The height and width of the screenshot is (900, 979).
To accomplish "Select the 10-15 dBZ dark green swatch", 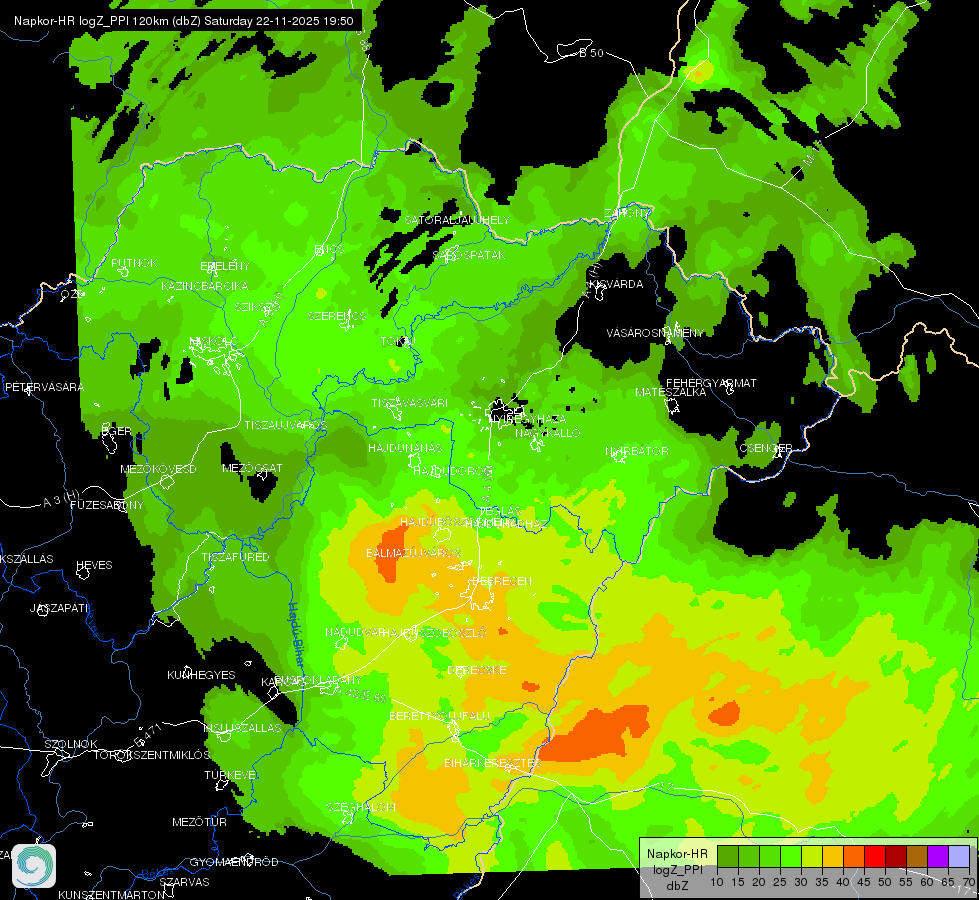I will tap(727, 856).
